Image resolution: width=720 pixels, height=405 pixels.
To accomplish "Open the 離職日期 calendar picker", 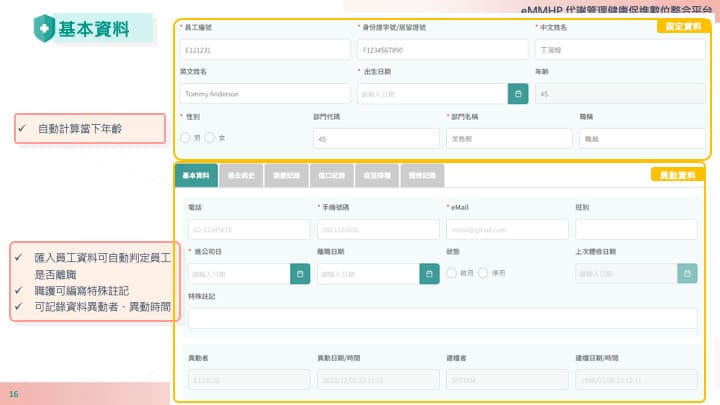I will 429,273.
